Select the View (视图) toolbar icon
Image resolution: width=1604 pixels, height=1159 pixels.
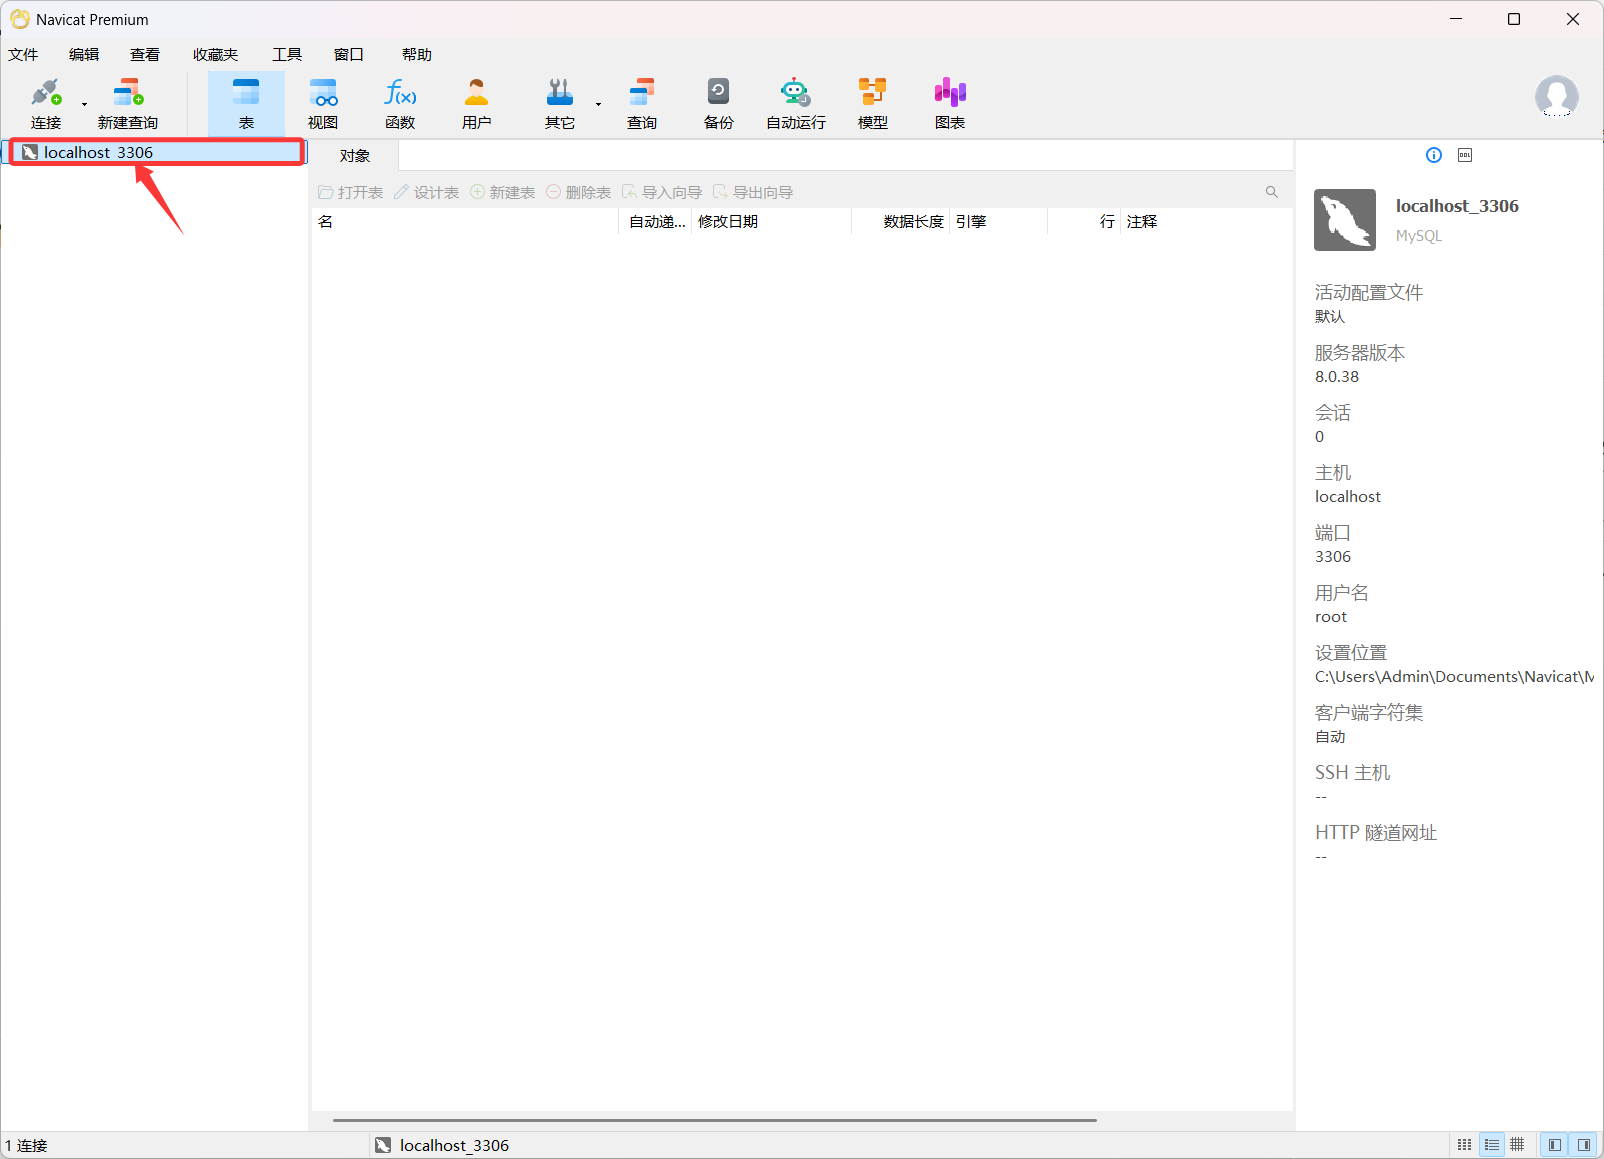coord(323,104)
